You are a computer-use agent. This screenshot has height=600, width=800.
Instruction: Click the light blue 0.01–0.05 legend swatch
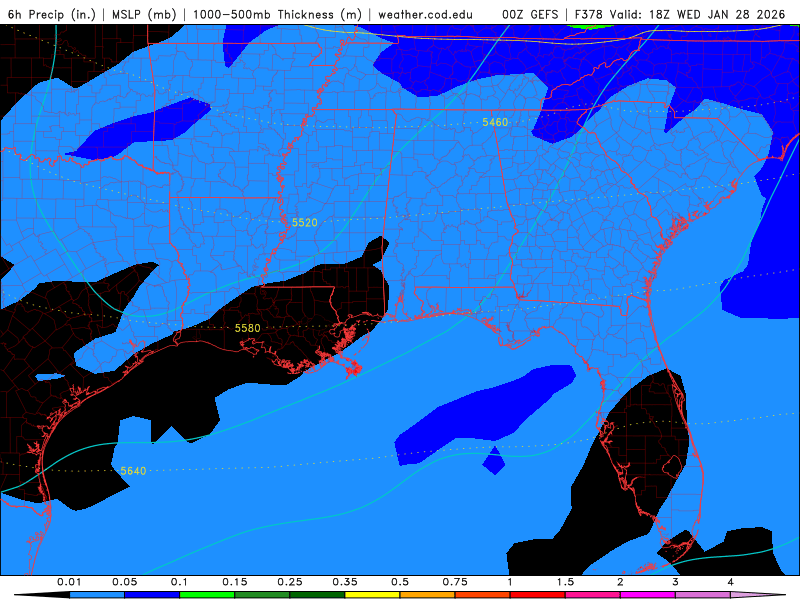[97, 595]
